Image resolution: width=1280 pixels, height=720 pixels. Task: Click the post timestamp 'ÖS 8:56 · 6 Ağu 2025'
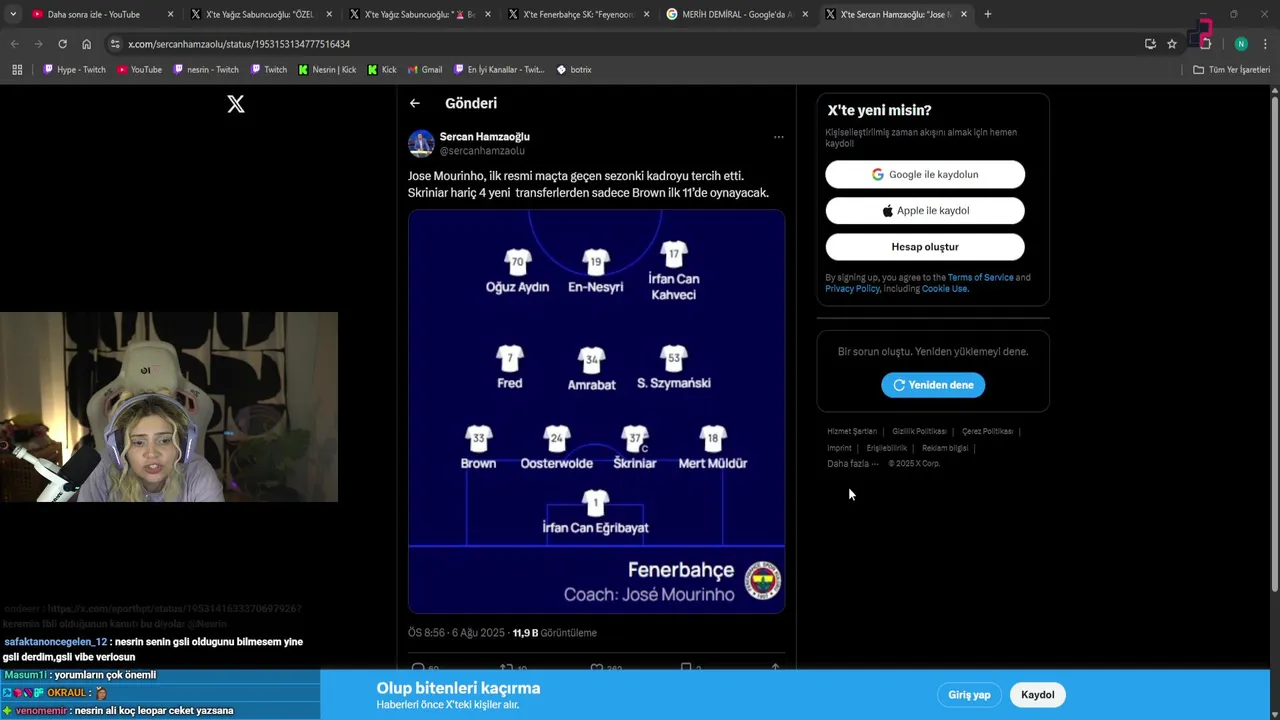457,633
